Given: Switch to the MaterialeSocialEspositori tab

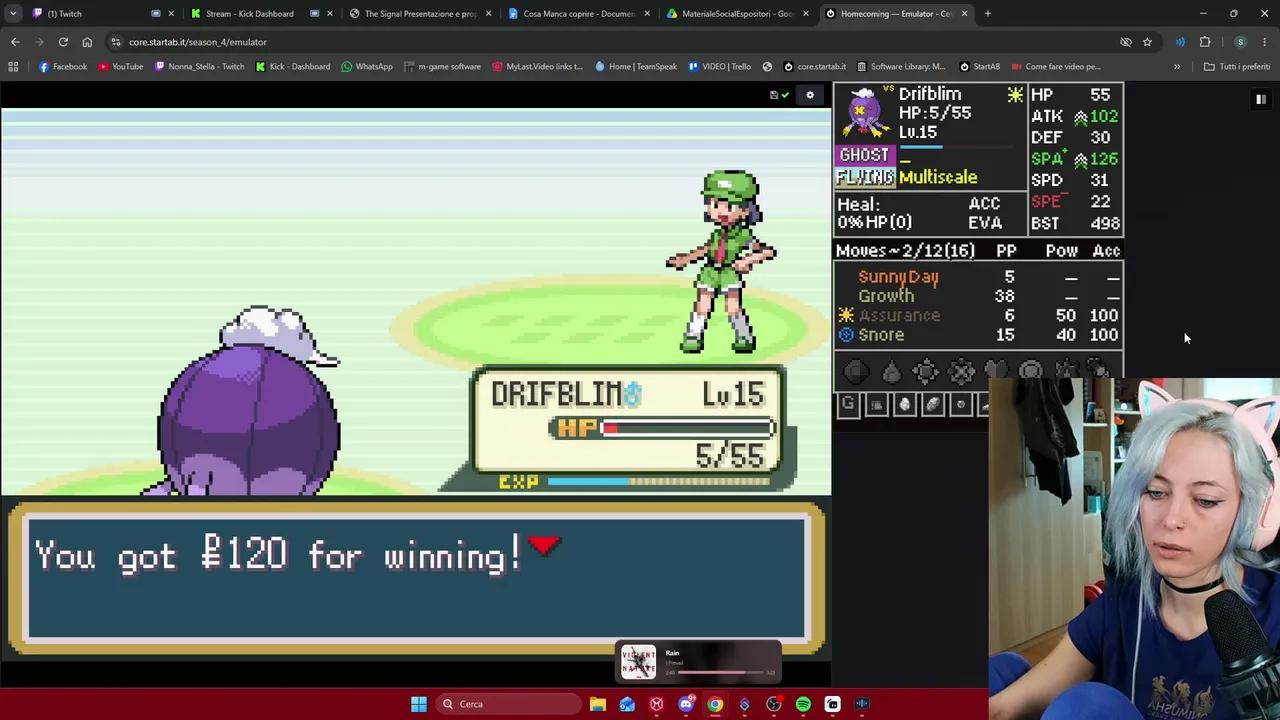Looking at the screenshot, I should [x=738, y=13].
